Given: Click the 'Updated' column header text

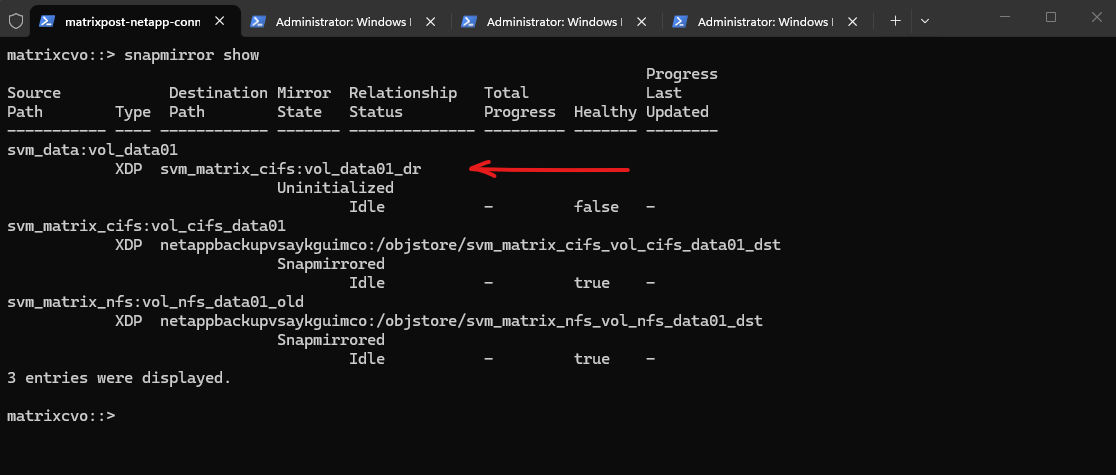Looking at the screenshot, I should coord(677,112).
